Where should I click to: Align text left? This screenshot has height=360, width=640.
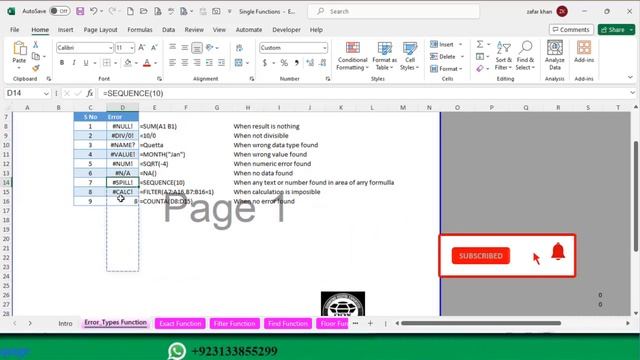click(x=172, y=63)
